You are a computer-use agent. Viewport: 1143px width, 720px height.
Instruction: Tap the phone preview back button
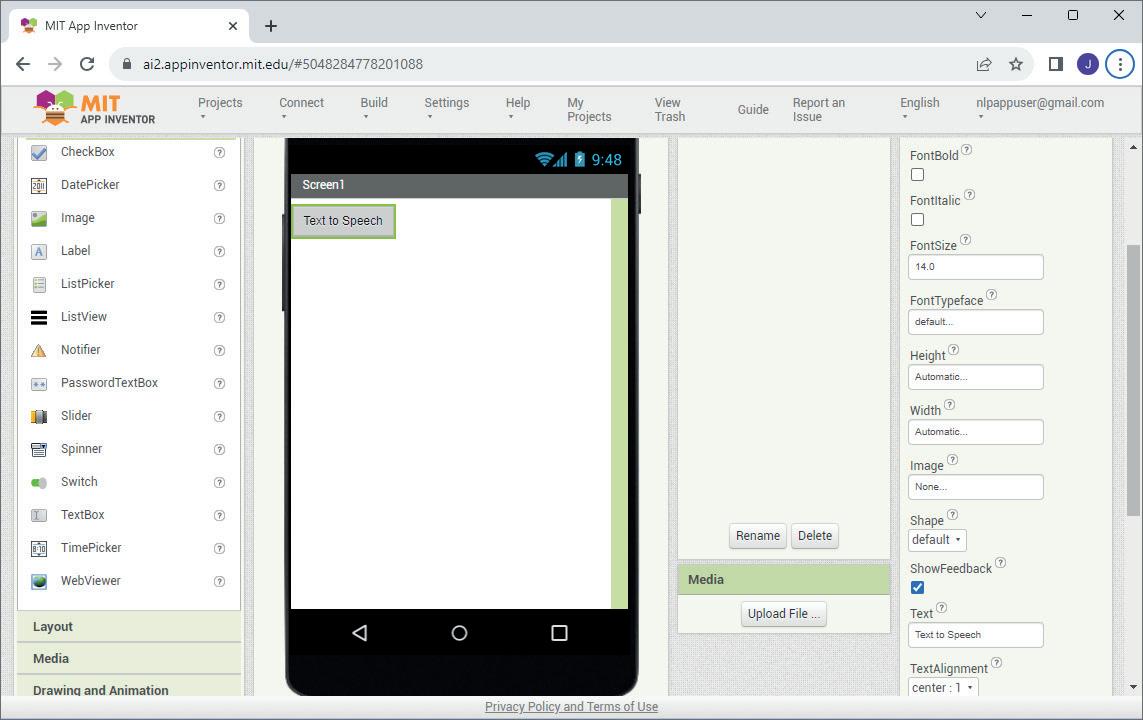359,633
